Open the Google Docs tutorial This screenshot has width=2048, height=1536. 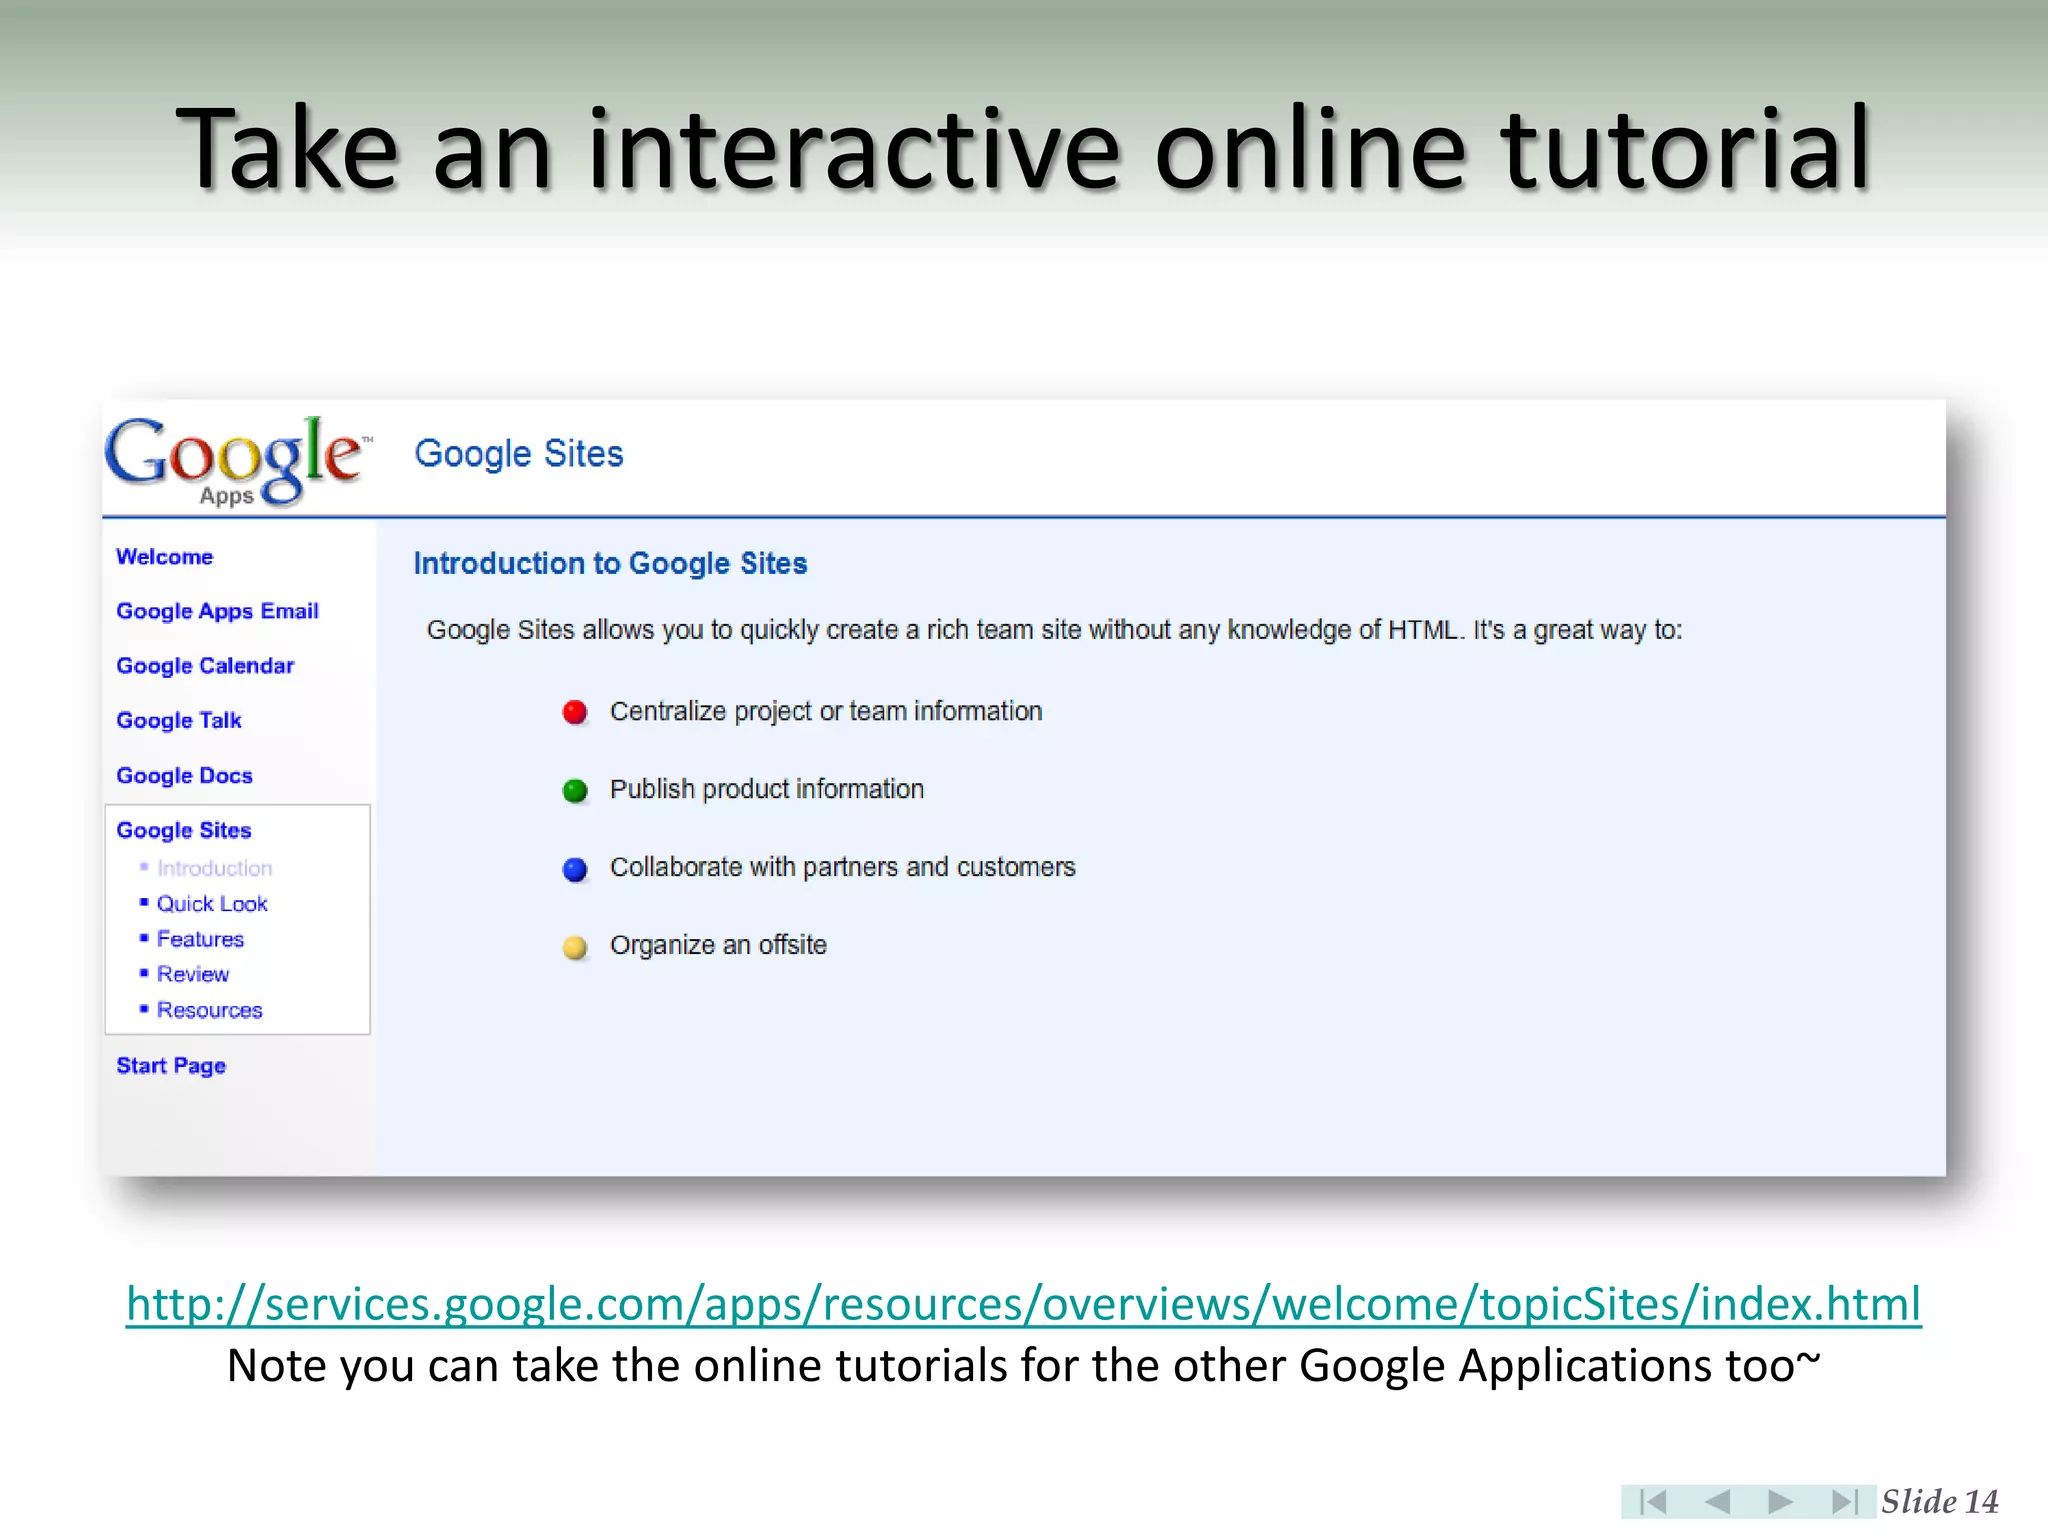click(184, 775)
